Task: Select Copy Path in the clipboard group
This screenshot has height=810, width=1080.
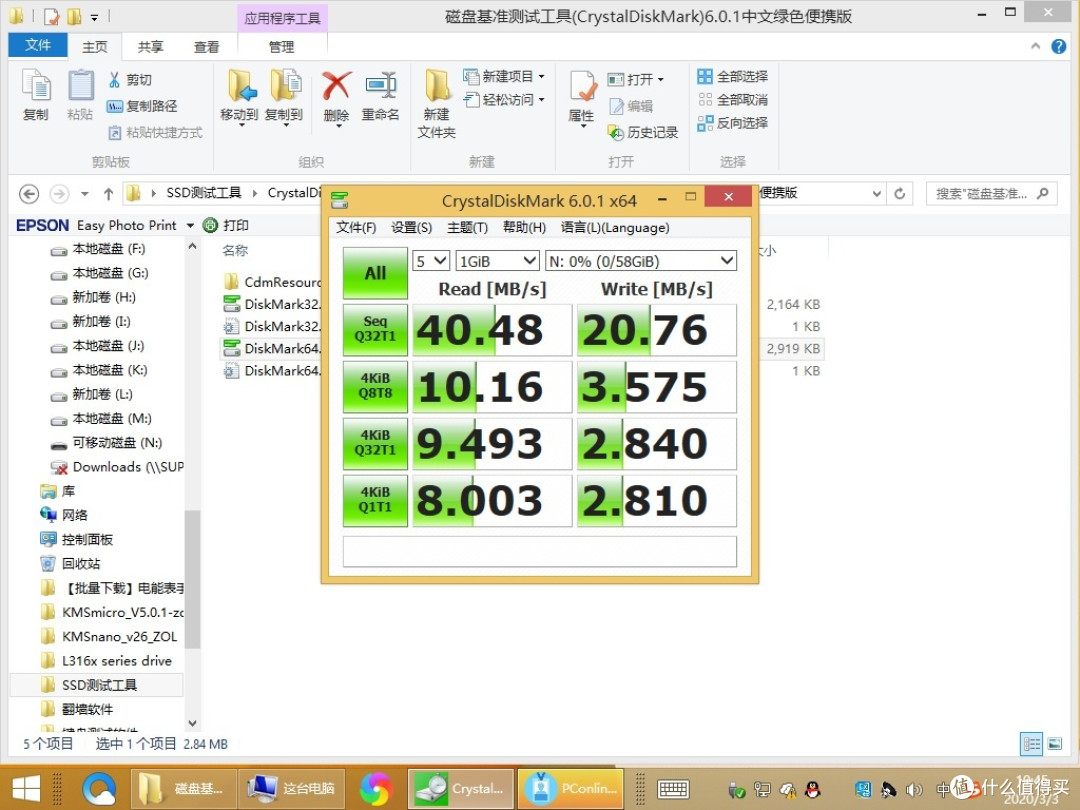Action: point(142,106)
